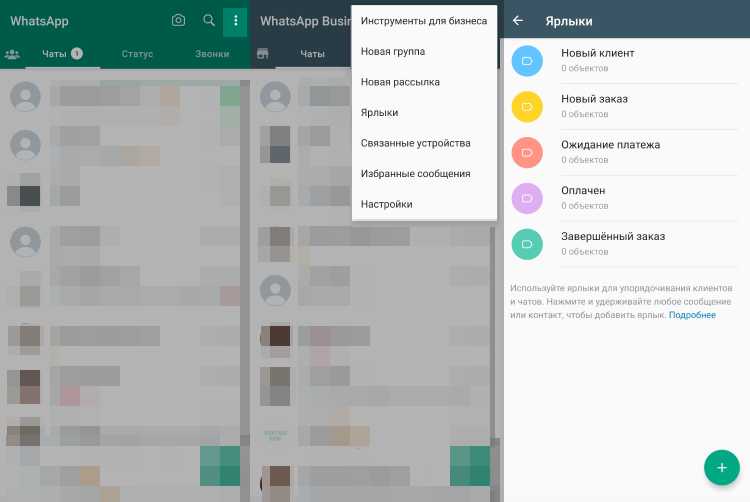Viewport: 750px width, 502px height.
Task: Click the WhatsApp title in green header
Action: [x=39, y=21]
